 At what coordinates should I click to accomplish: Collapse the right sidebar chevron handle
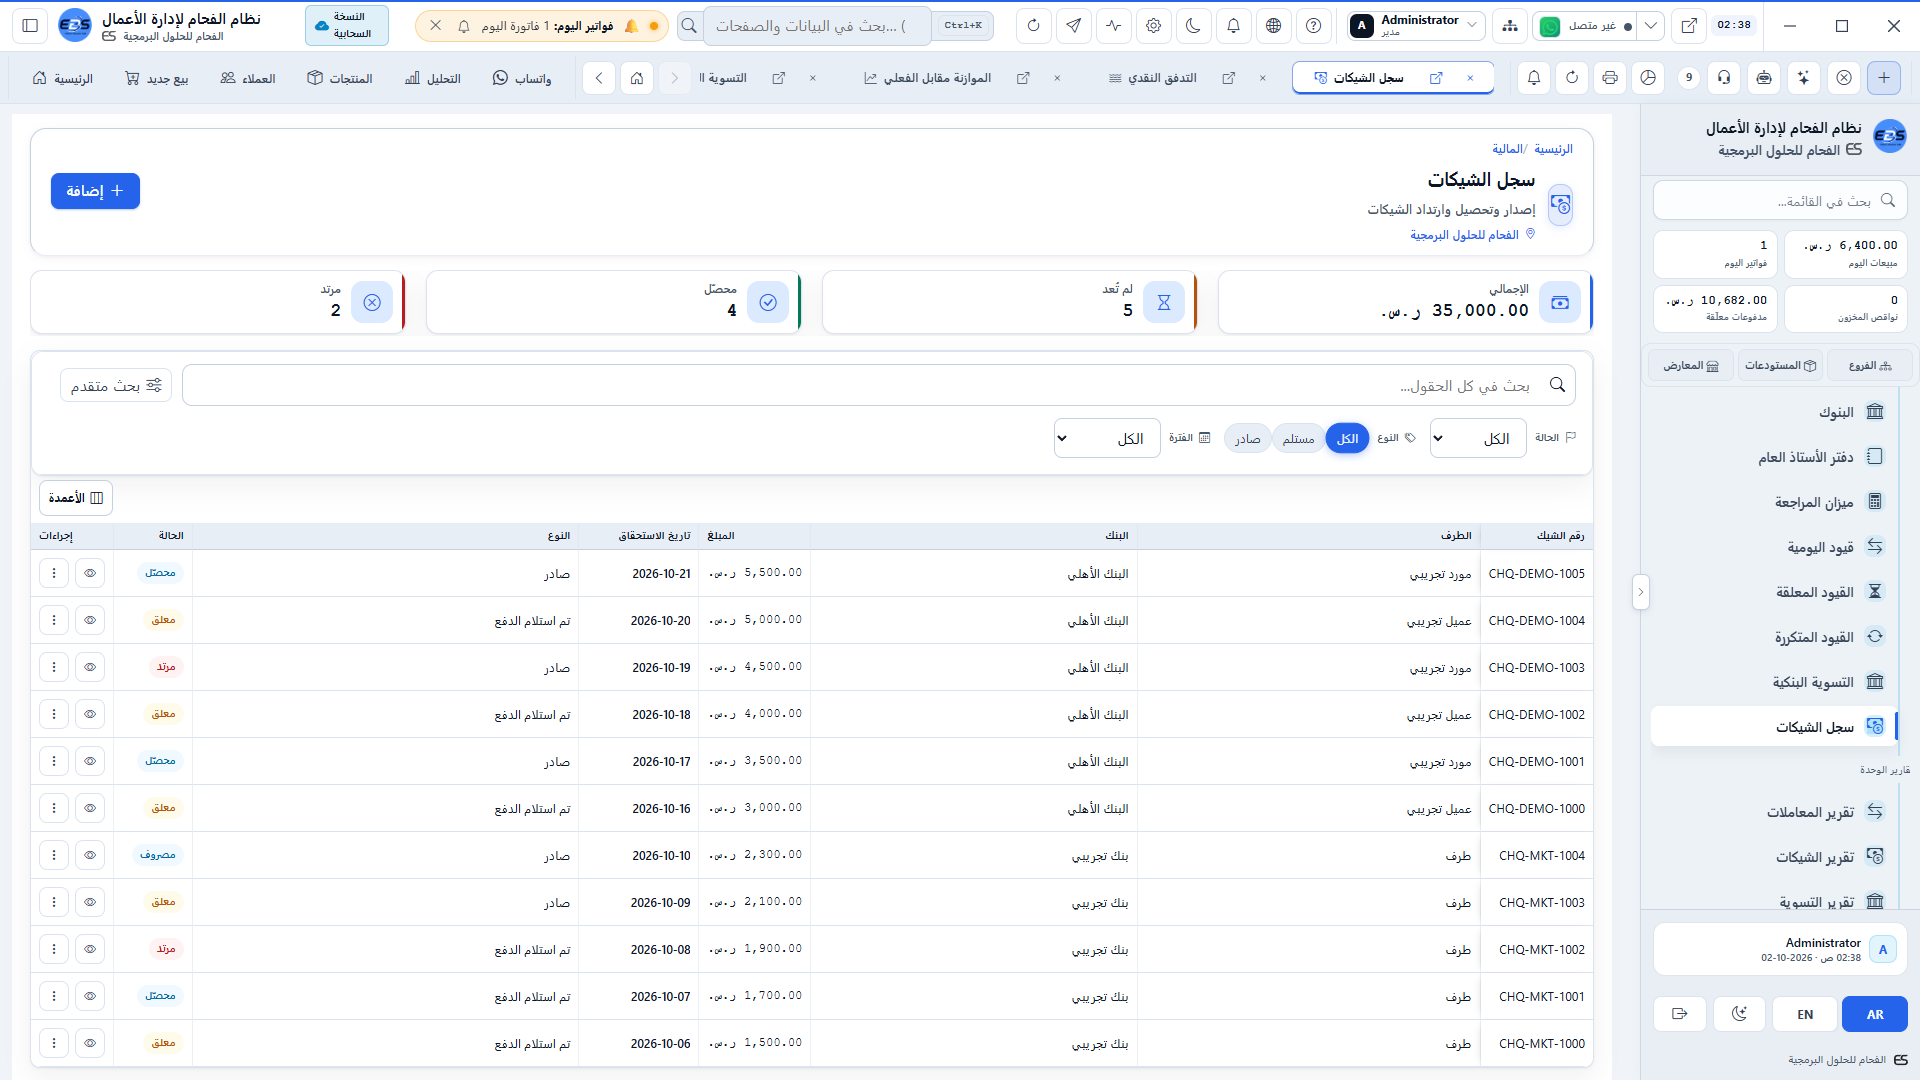pyautogui.click(x=1640, y=592)
